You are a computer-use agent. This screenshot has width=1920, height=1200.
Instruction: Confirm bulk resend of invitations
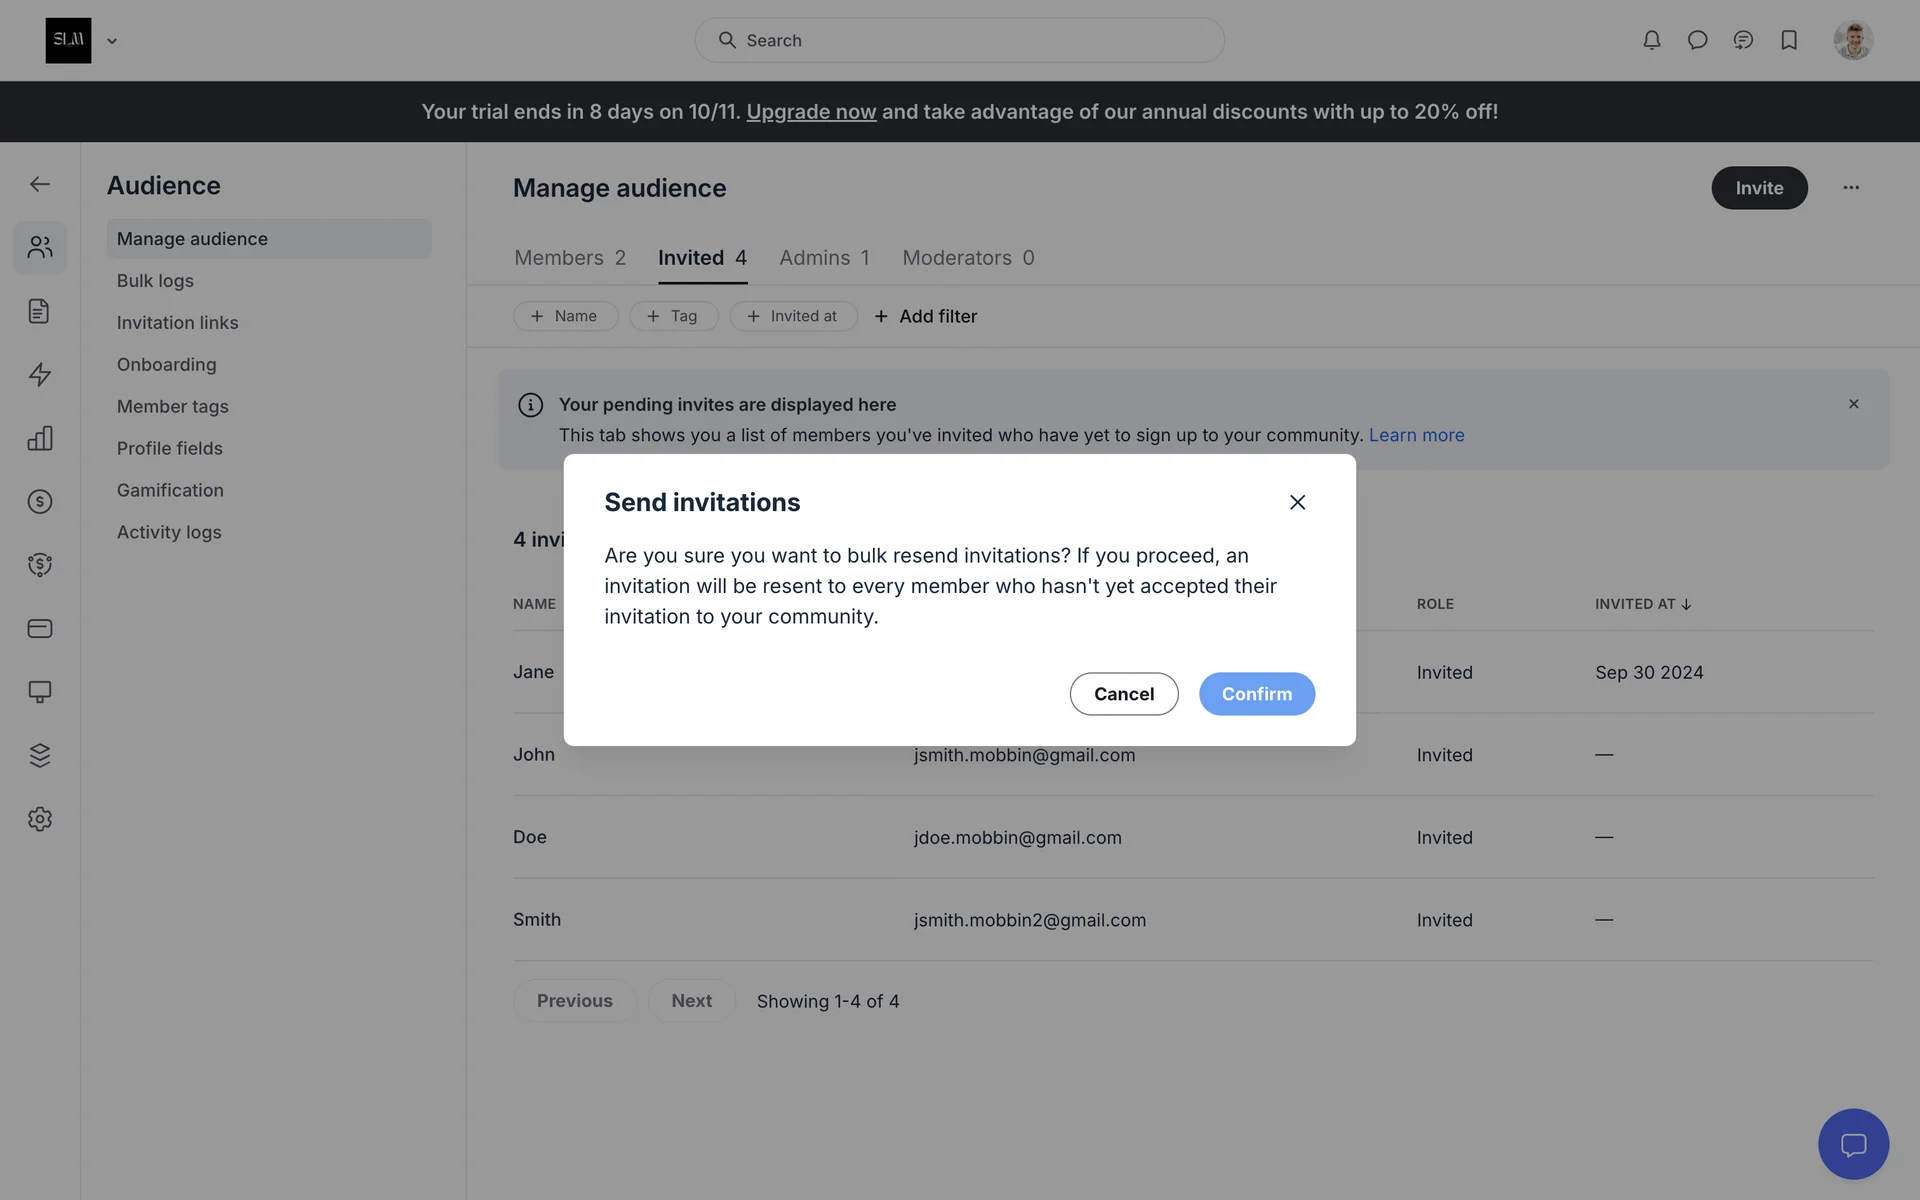point(1256,694)
